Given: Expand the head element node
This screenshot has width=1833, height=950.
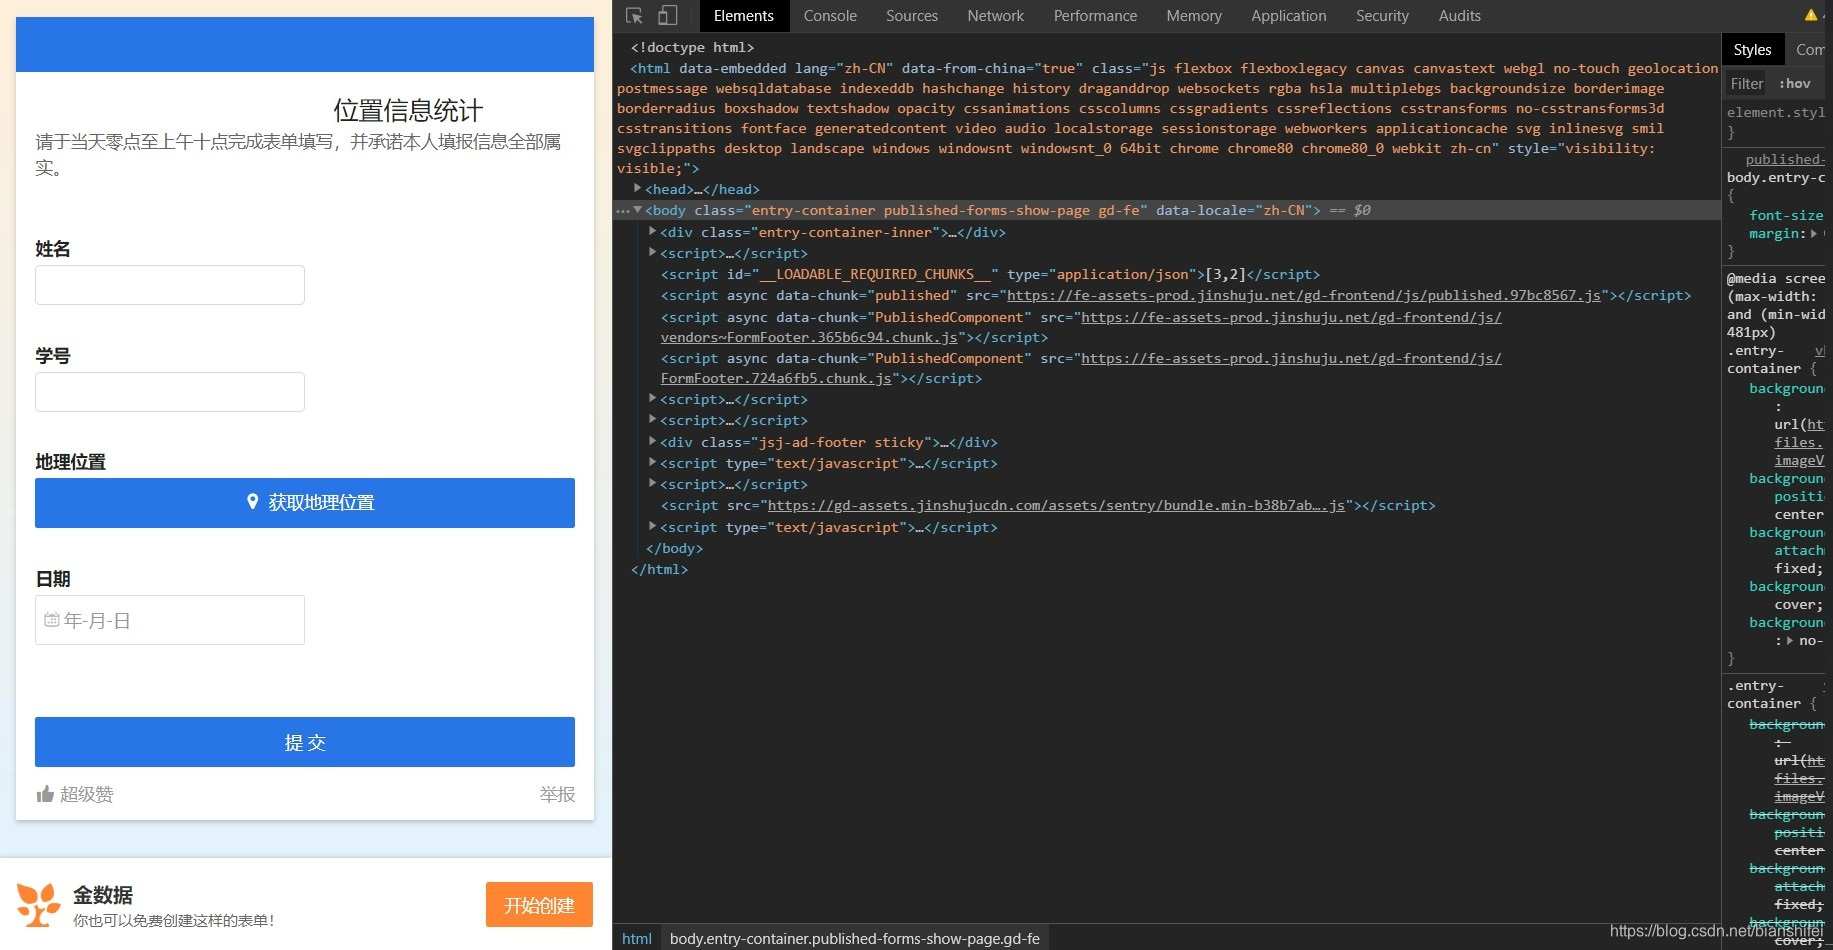Looking at the screenshot, I should click(x=637, y=188).
